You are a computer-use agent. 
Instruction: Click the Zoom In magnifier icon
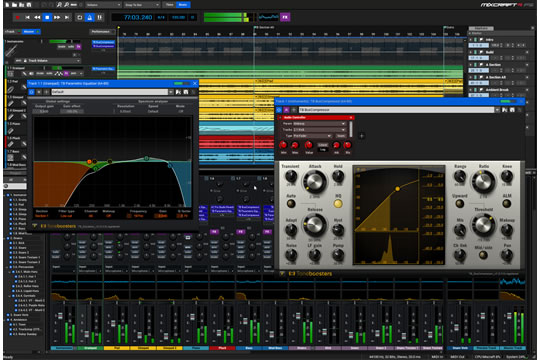point(59,5)
